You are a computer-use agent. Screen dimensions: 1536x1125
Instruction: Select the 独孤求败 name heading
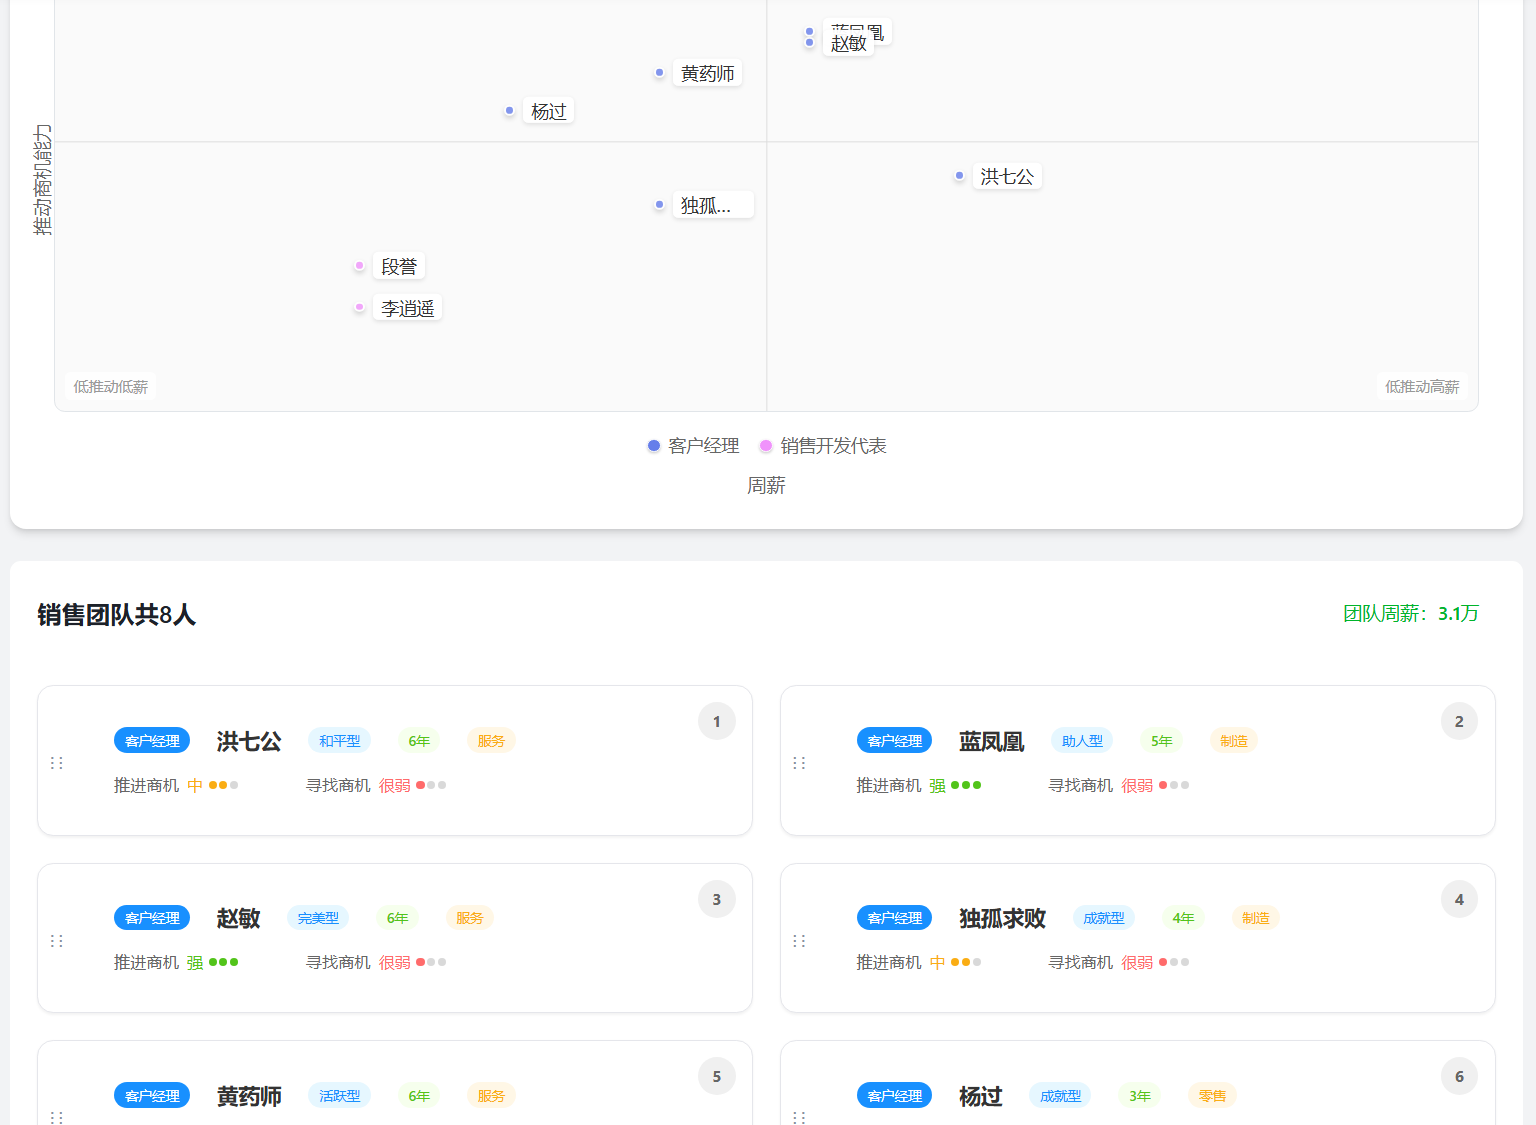click(1002, 918)
